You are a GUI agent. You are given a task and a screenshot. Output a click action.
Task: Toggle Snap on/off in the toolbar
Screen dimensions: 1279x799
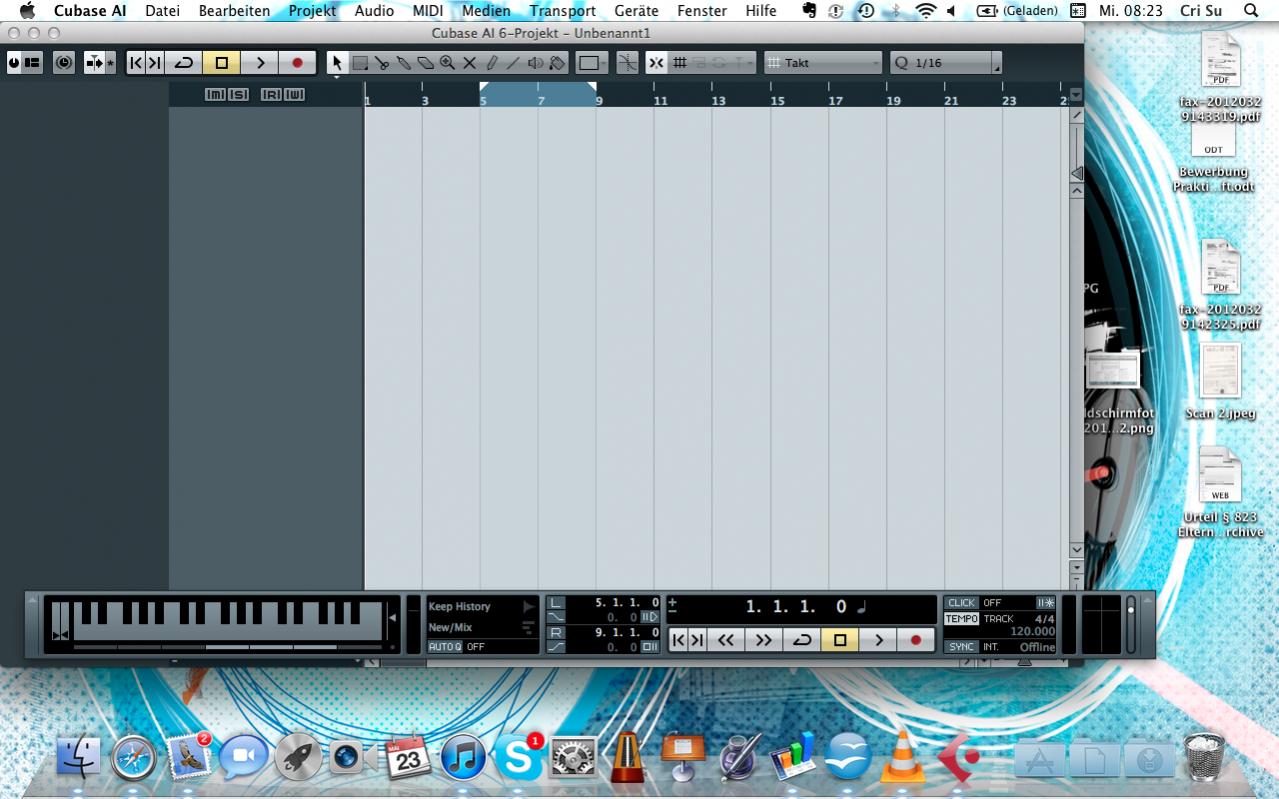[656, 63]
